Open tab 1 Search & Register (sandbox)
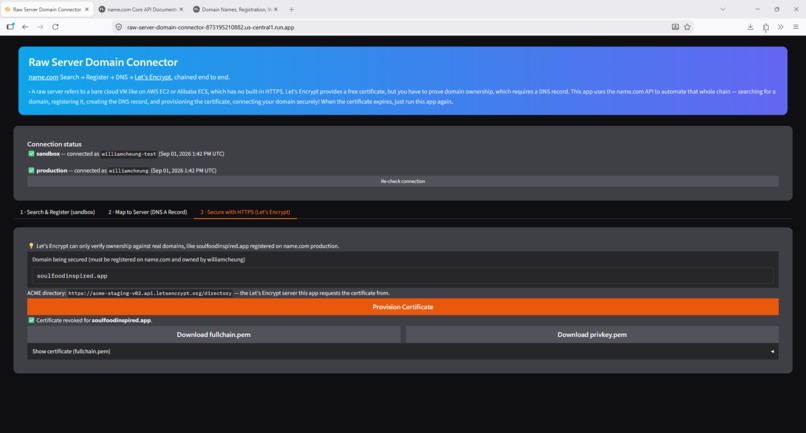The height and width of the screenshot is (433, 806). 58,212
